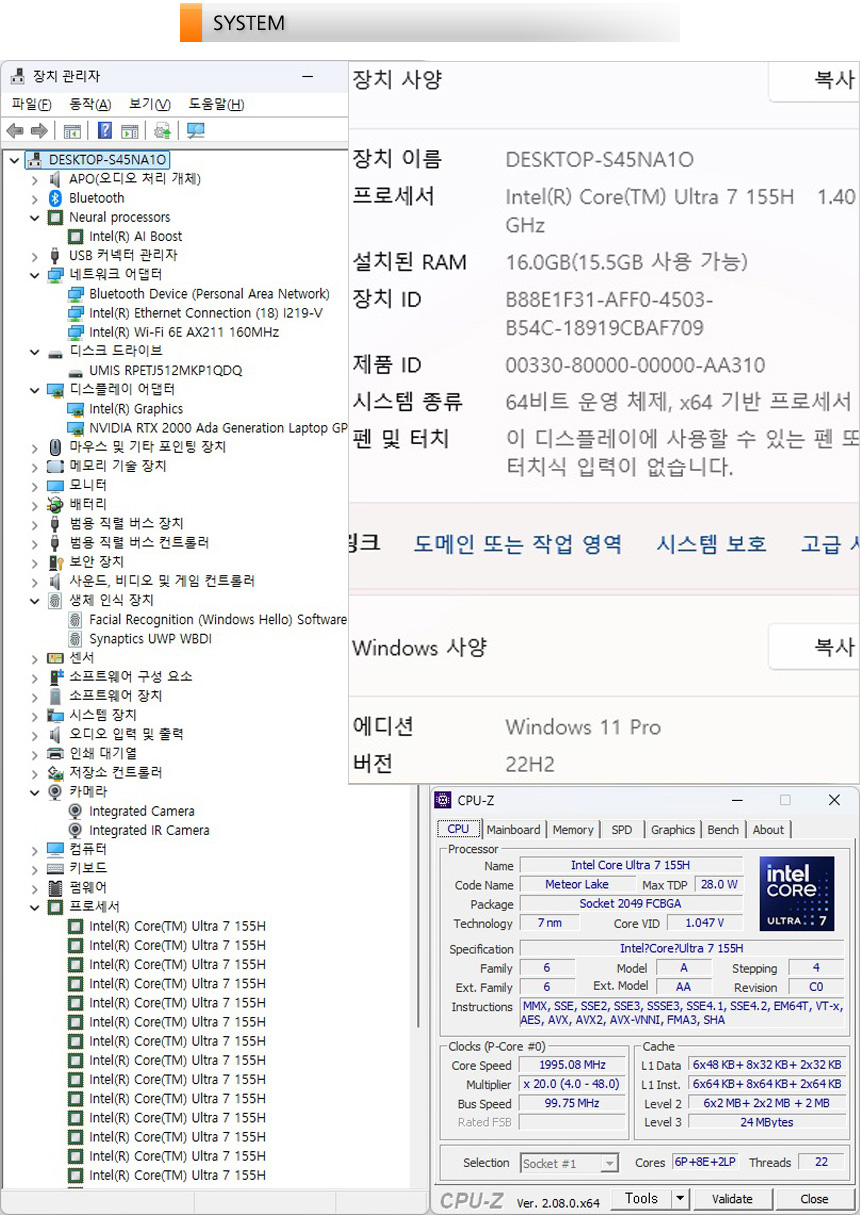The image size is (860, 1218).
Task: Open the 보기(V) menu
Action: pos(150,104)
